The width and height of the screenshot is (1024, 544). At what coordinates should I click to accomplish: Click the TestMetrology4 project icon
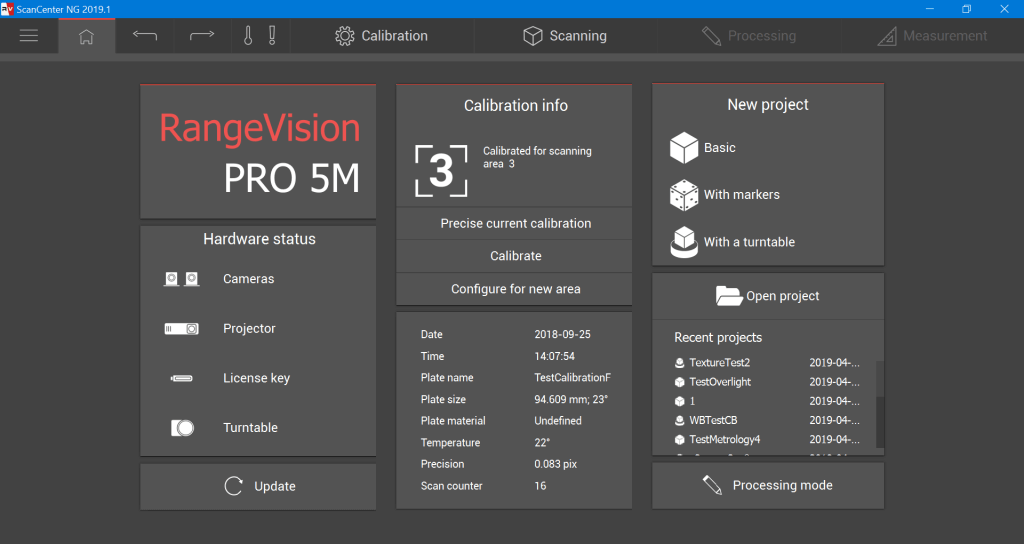679,440
